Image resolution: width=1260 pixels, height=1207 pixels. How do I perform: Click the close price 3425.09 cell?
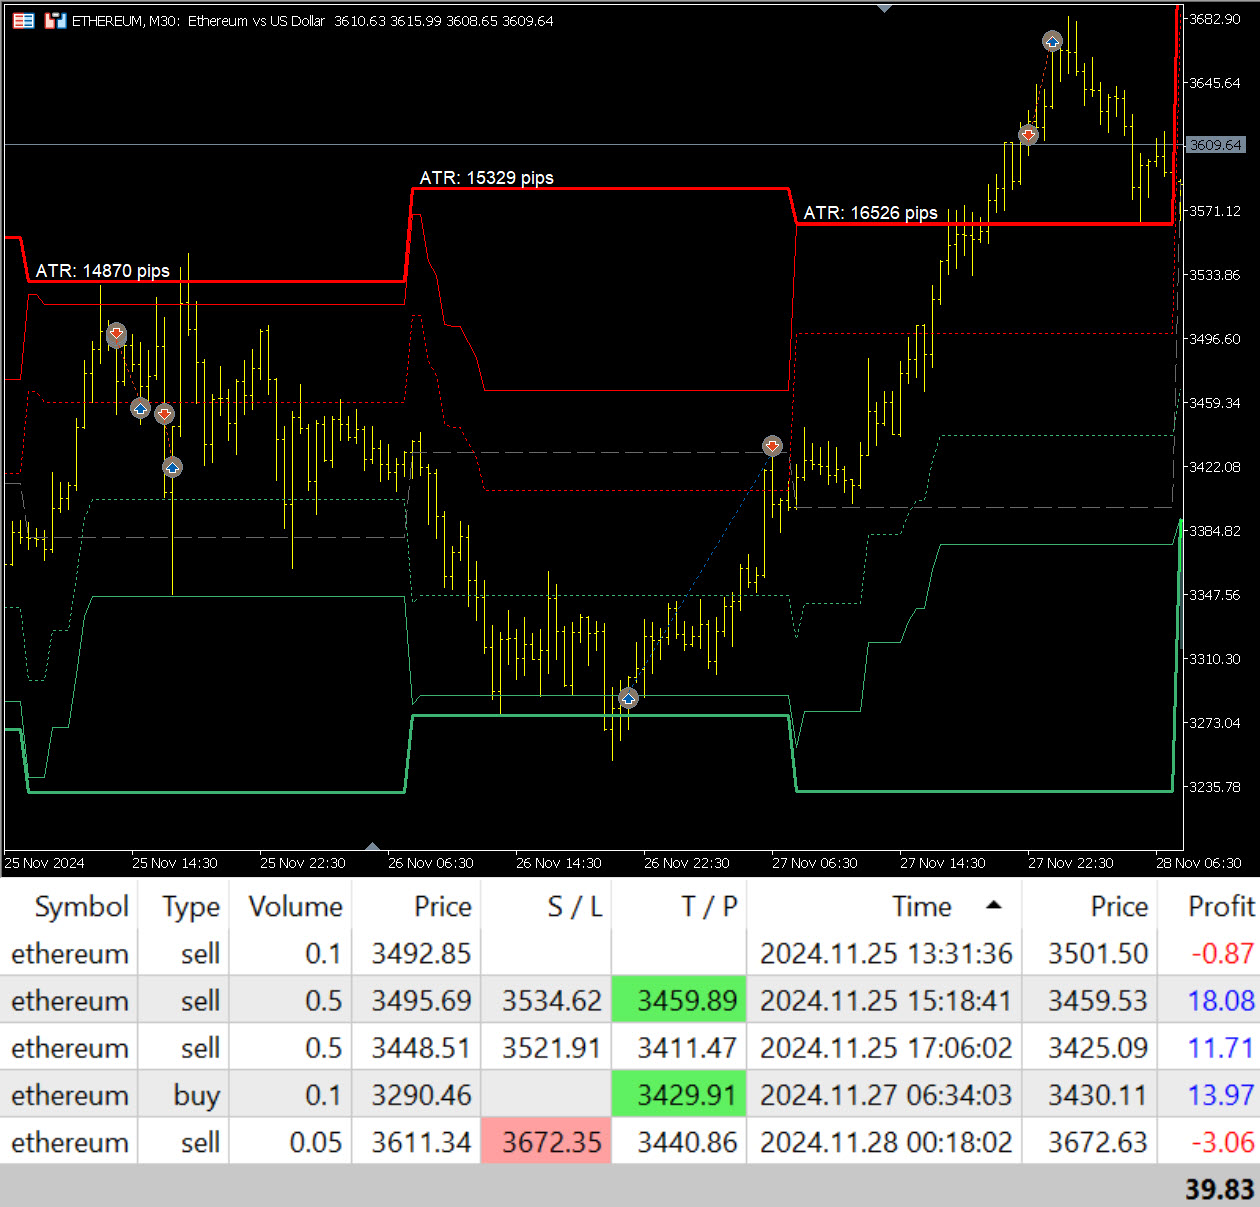(1097, 1047)
